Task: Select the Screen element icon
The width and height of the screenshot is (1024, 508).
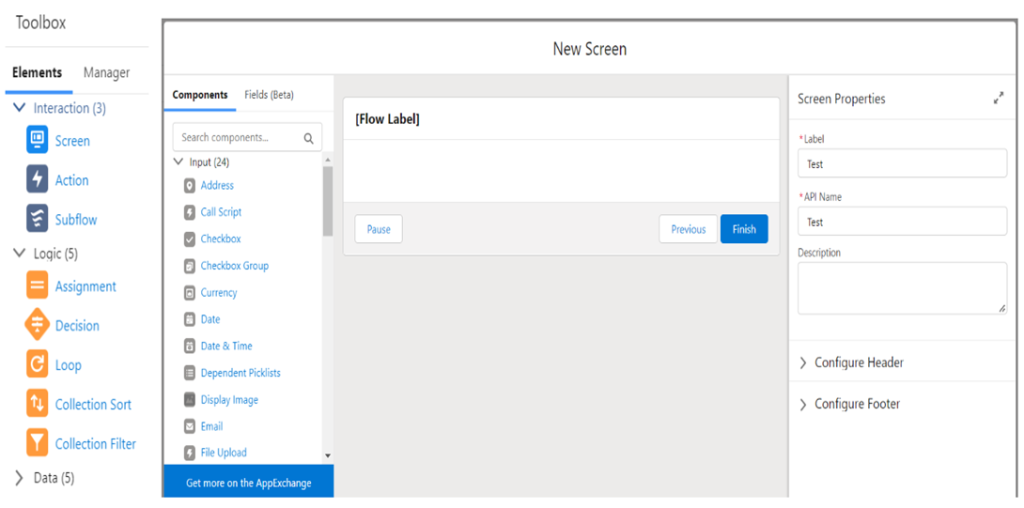Action: [37, 140]
